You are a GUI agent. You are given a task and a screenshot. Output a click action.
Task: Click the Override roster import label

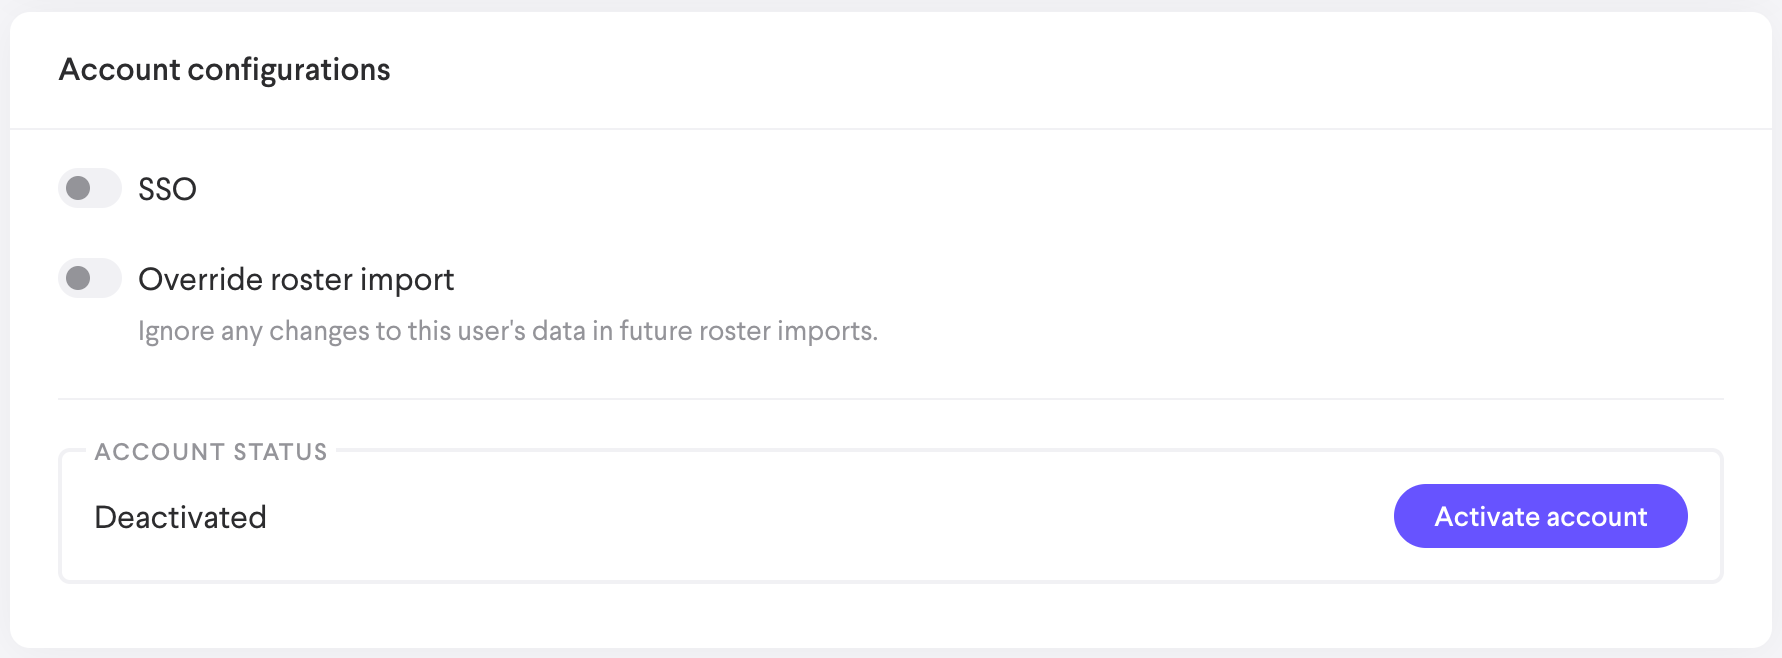pyautogui.click(x=295, y=279)
